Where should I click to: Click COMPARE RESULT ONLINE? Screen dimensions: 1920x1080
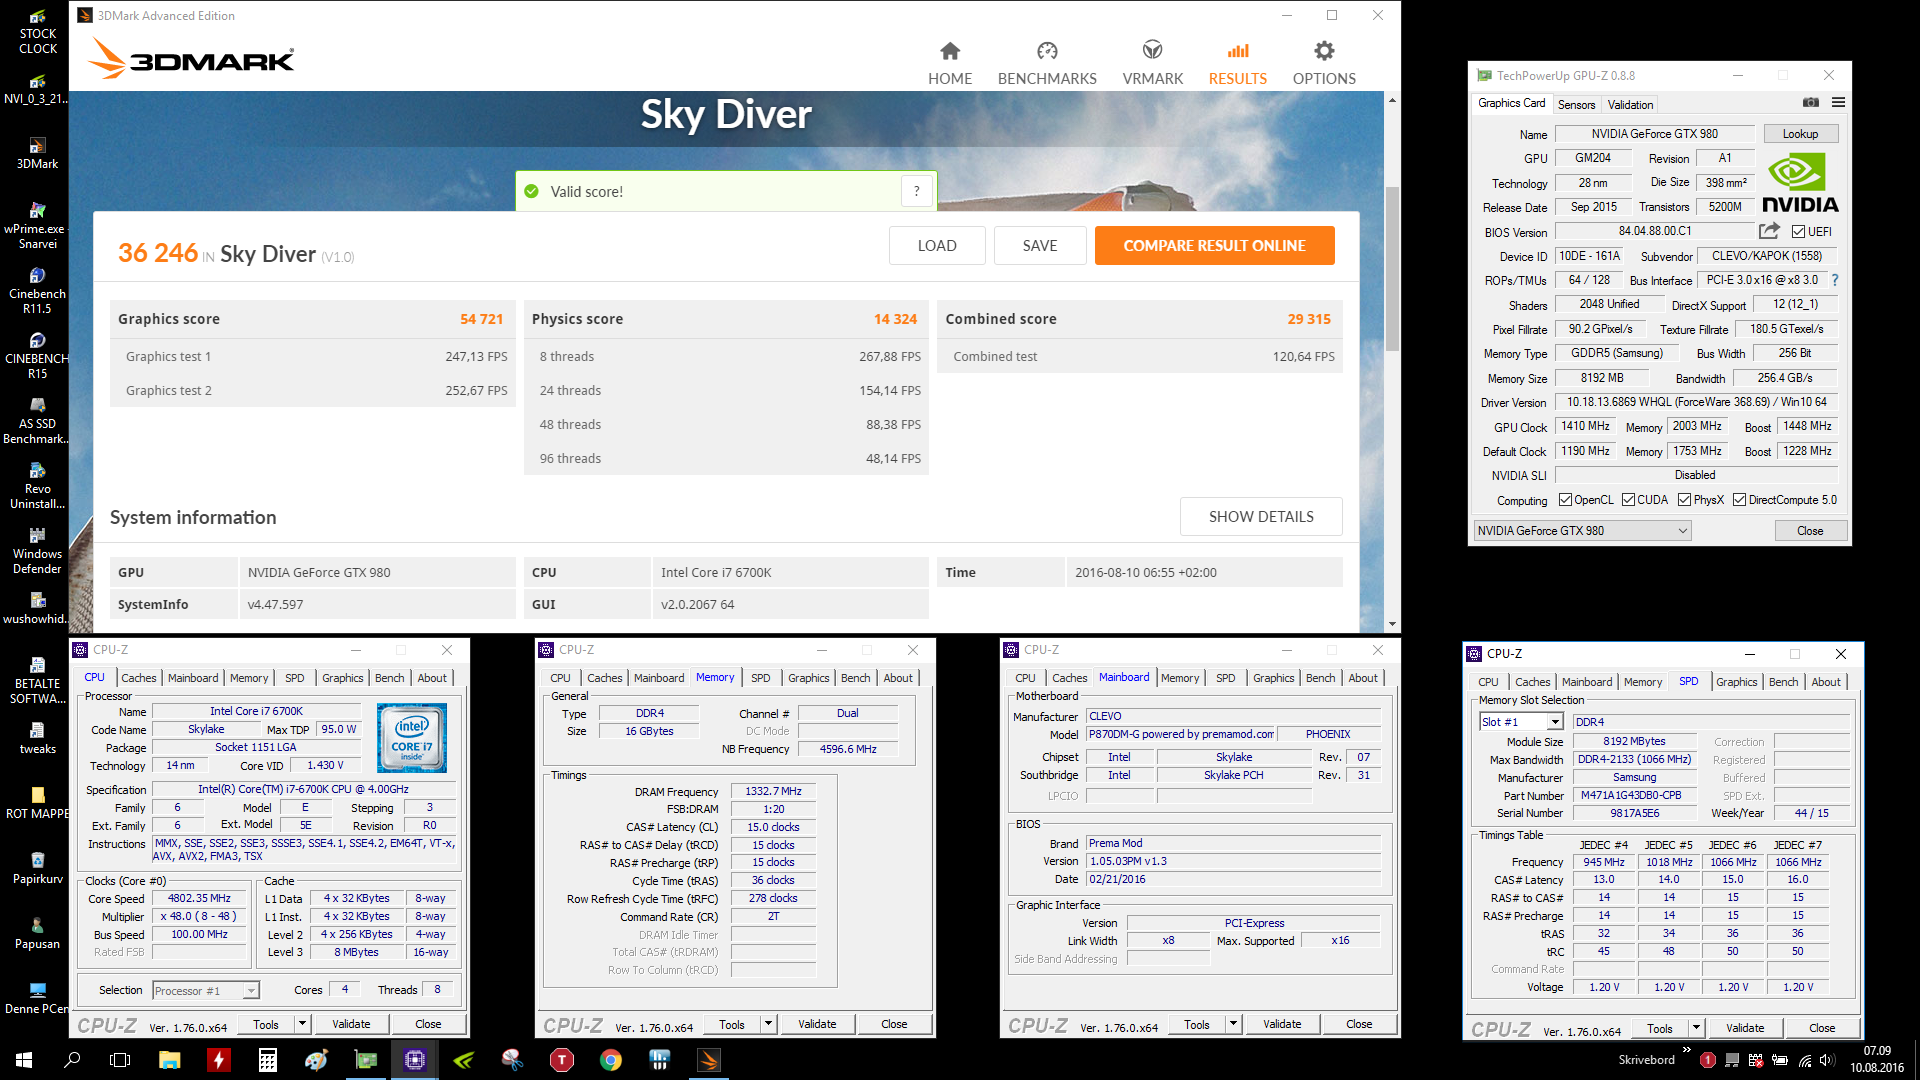point(1214,245)
